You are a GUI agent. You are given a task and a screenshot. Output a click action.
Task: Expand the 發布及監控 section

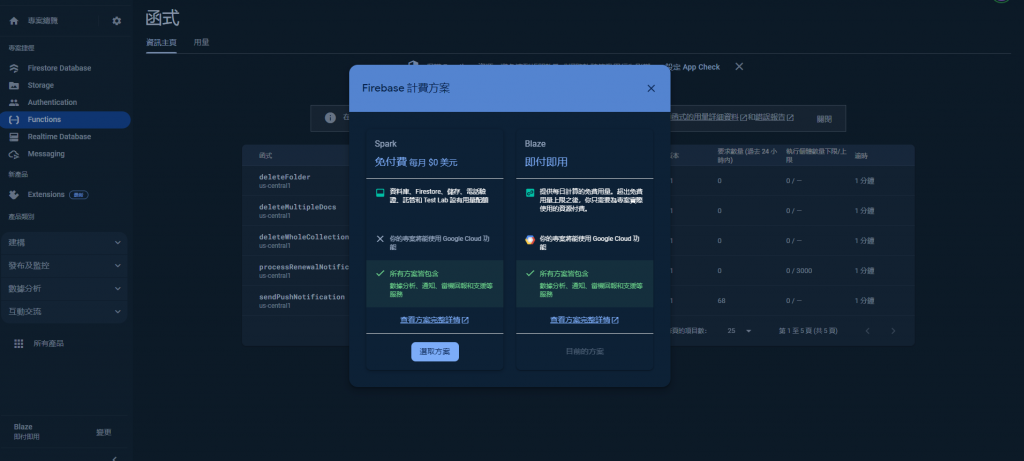64,266
